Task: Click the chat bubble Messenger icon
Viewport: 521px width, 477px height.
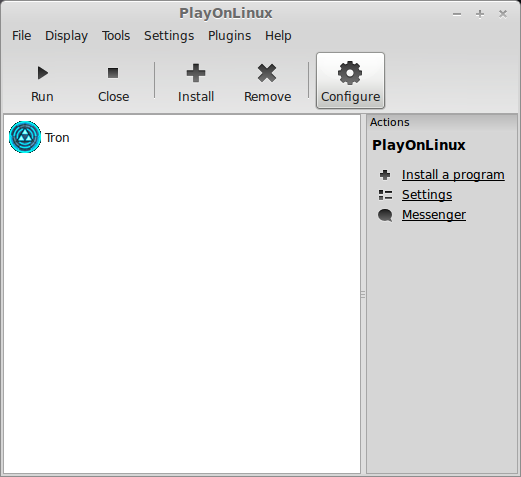Action: [x=385, y=215]
